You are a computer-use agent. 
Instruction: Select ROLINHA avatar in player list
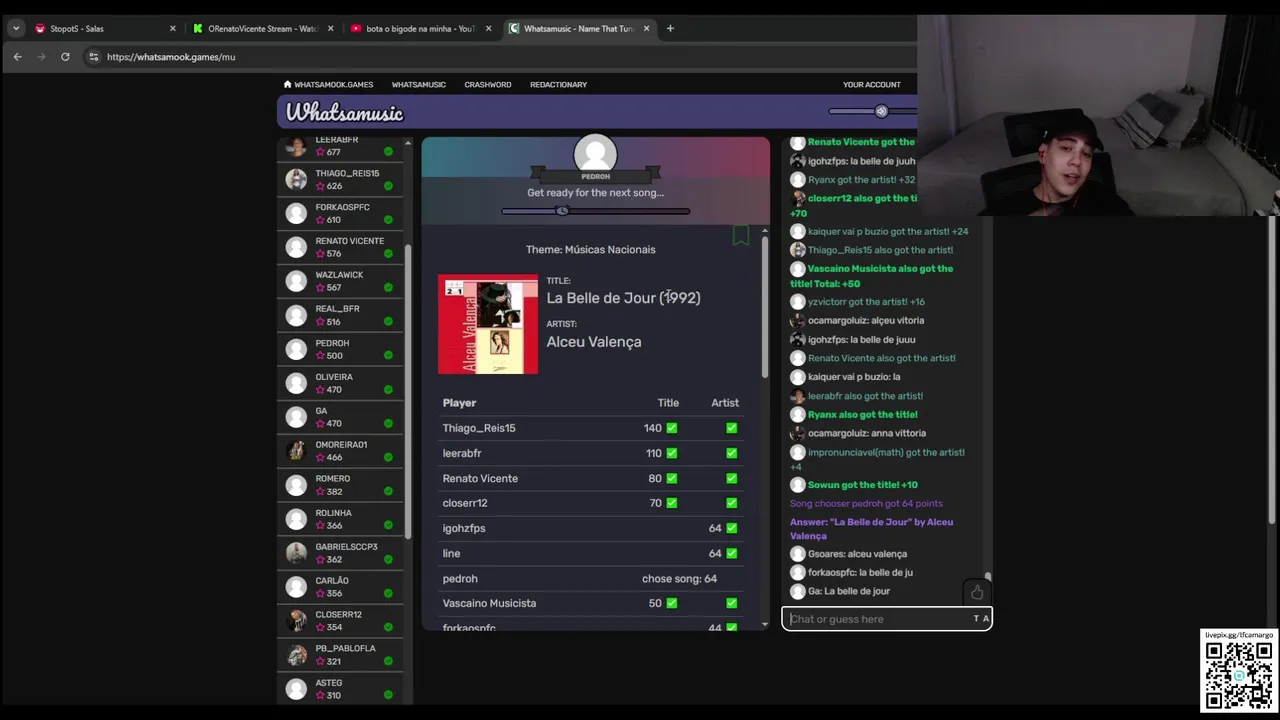coord(296,519)
